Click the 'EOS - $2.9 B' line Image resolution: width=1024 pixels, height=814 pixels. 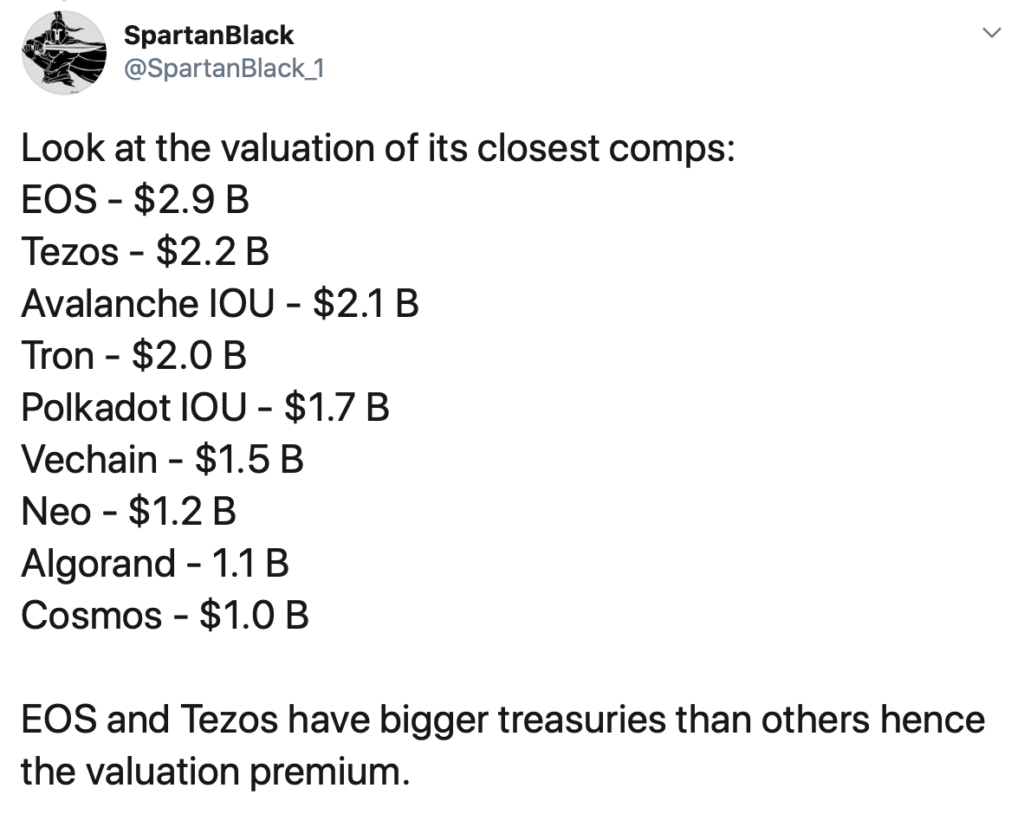(135, 201)
